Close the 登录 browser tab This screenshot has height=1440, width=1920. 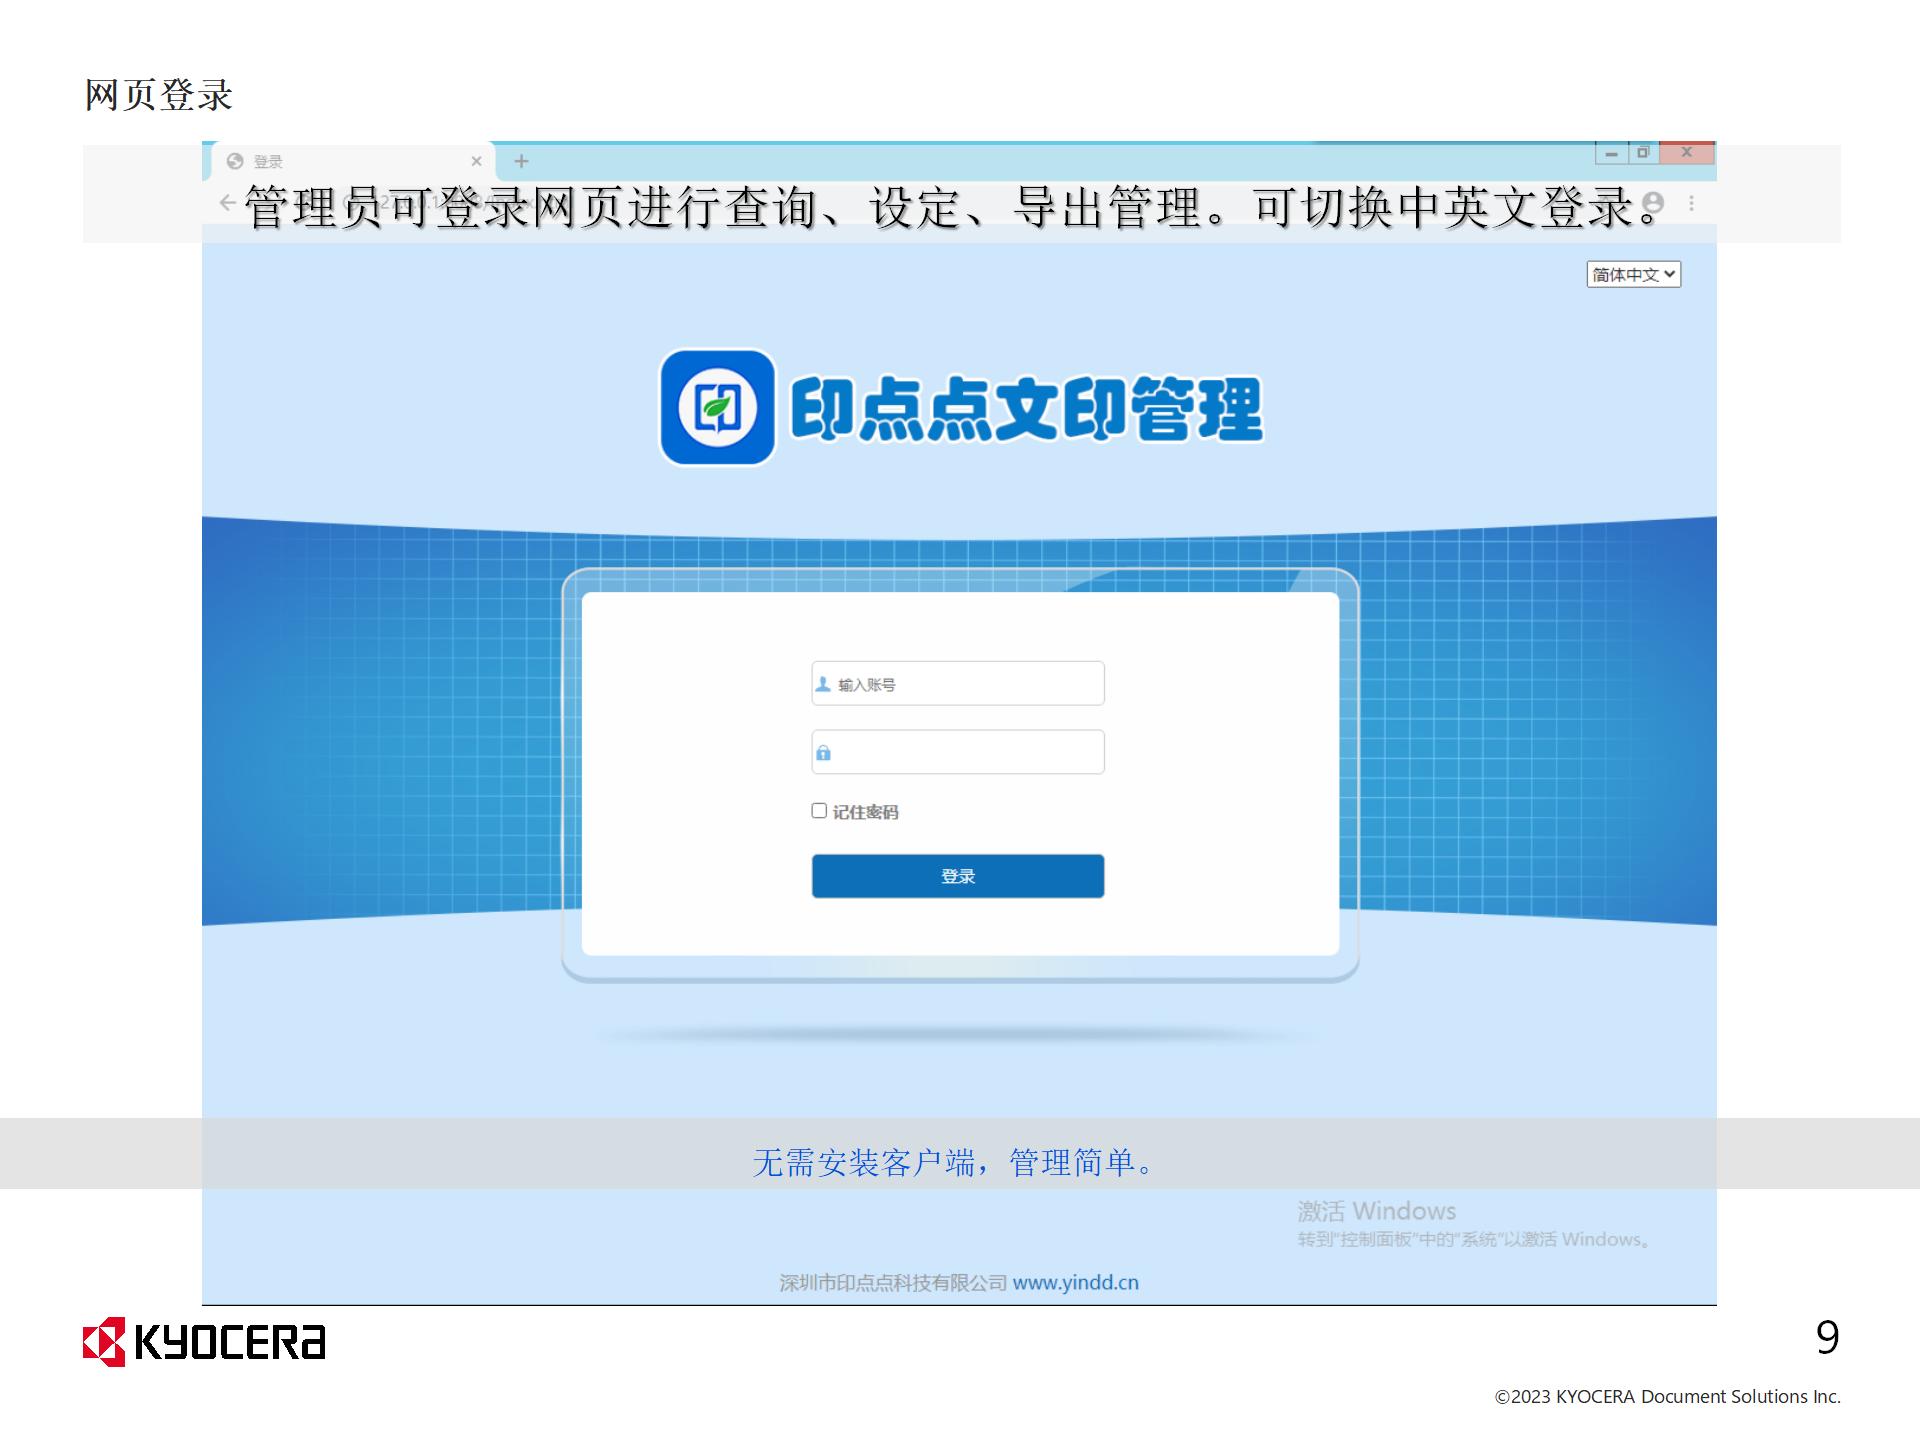click(x=476, y=161)
